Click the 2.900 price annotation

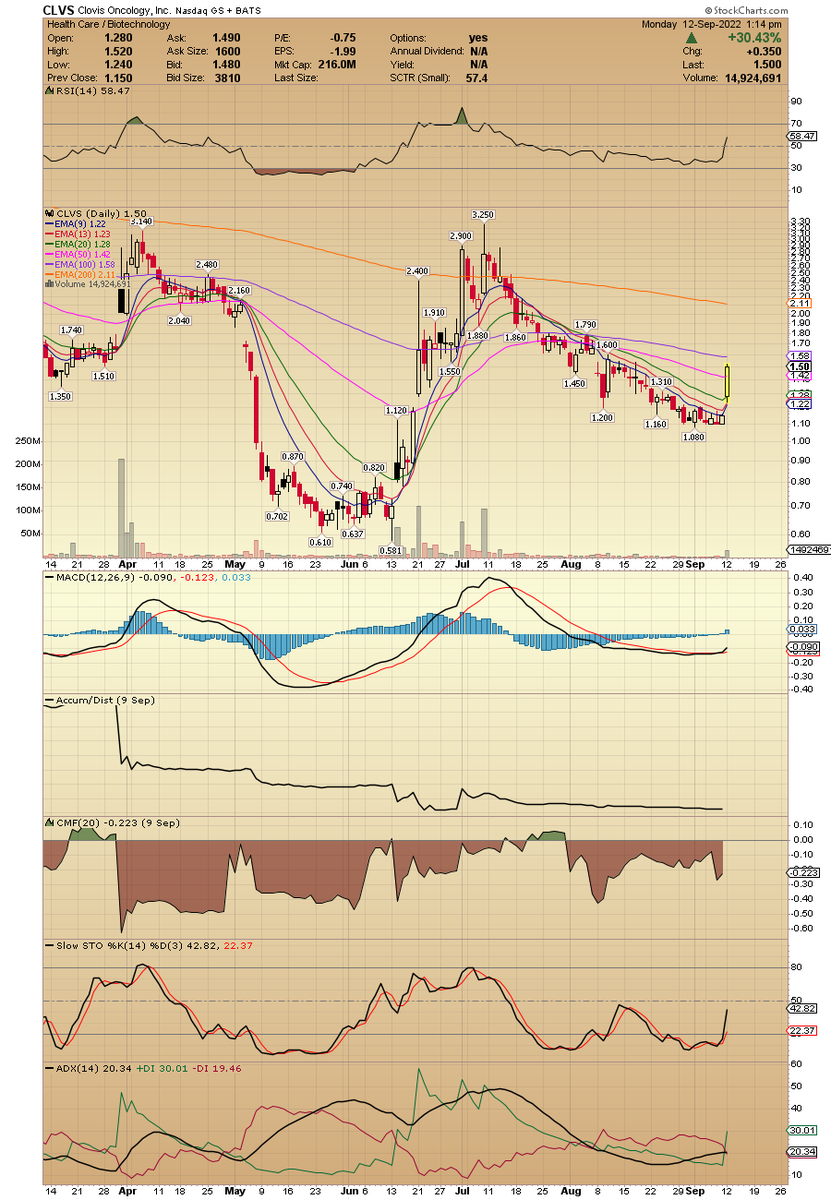tap(461, 235)
